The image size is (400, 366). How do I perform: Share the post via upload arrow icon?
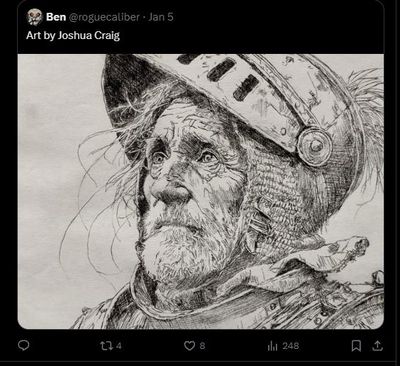pyautogui.click(x=377, y=346)
